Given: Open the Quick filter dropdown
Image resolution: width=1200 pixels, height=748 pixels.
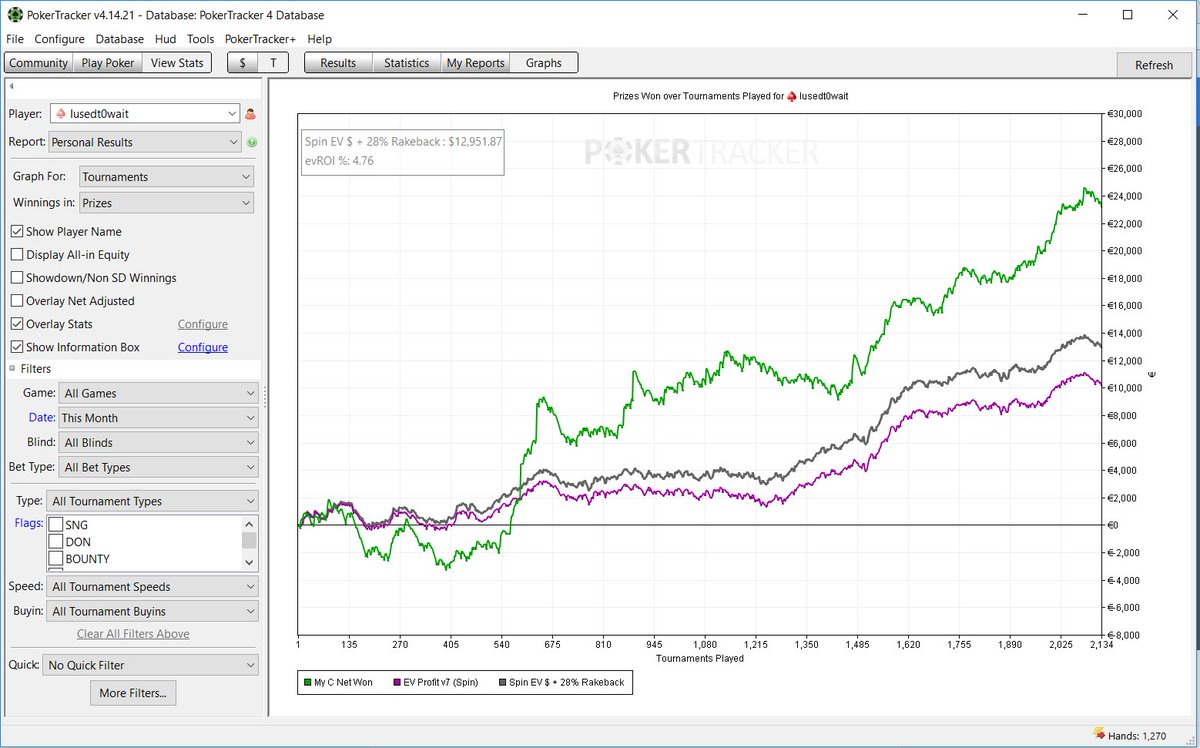Looking at the screenshot, I should tap(151, 664).
